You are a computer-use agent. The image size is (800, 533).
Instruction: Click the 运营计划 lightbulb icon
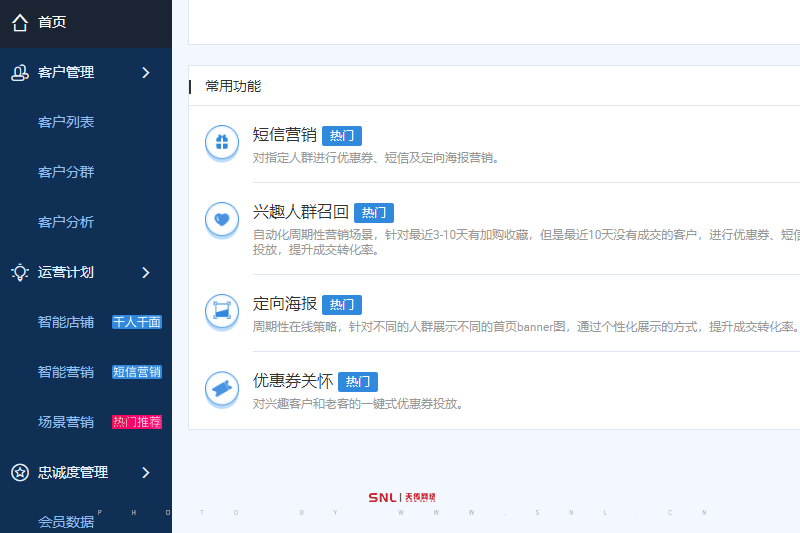(x=19, y=272)
